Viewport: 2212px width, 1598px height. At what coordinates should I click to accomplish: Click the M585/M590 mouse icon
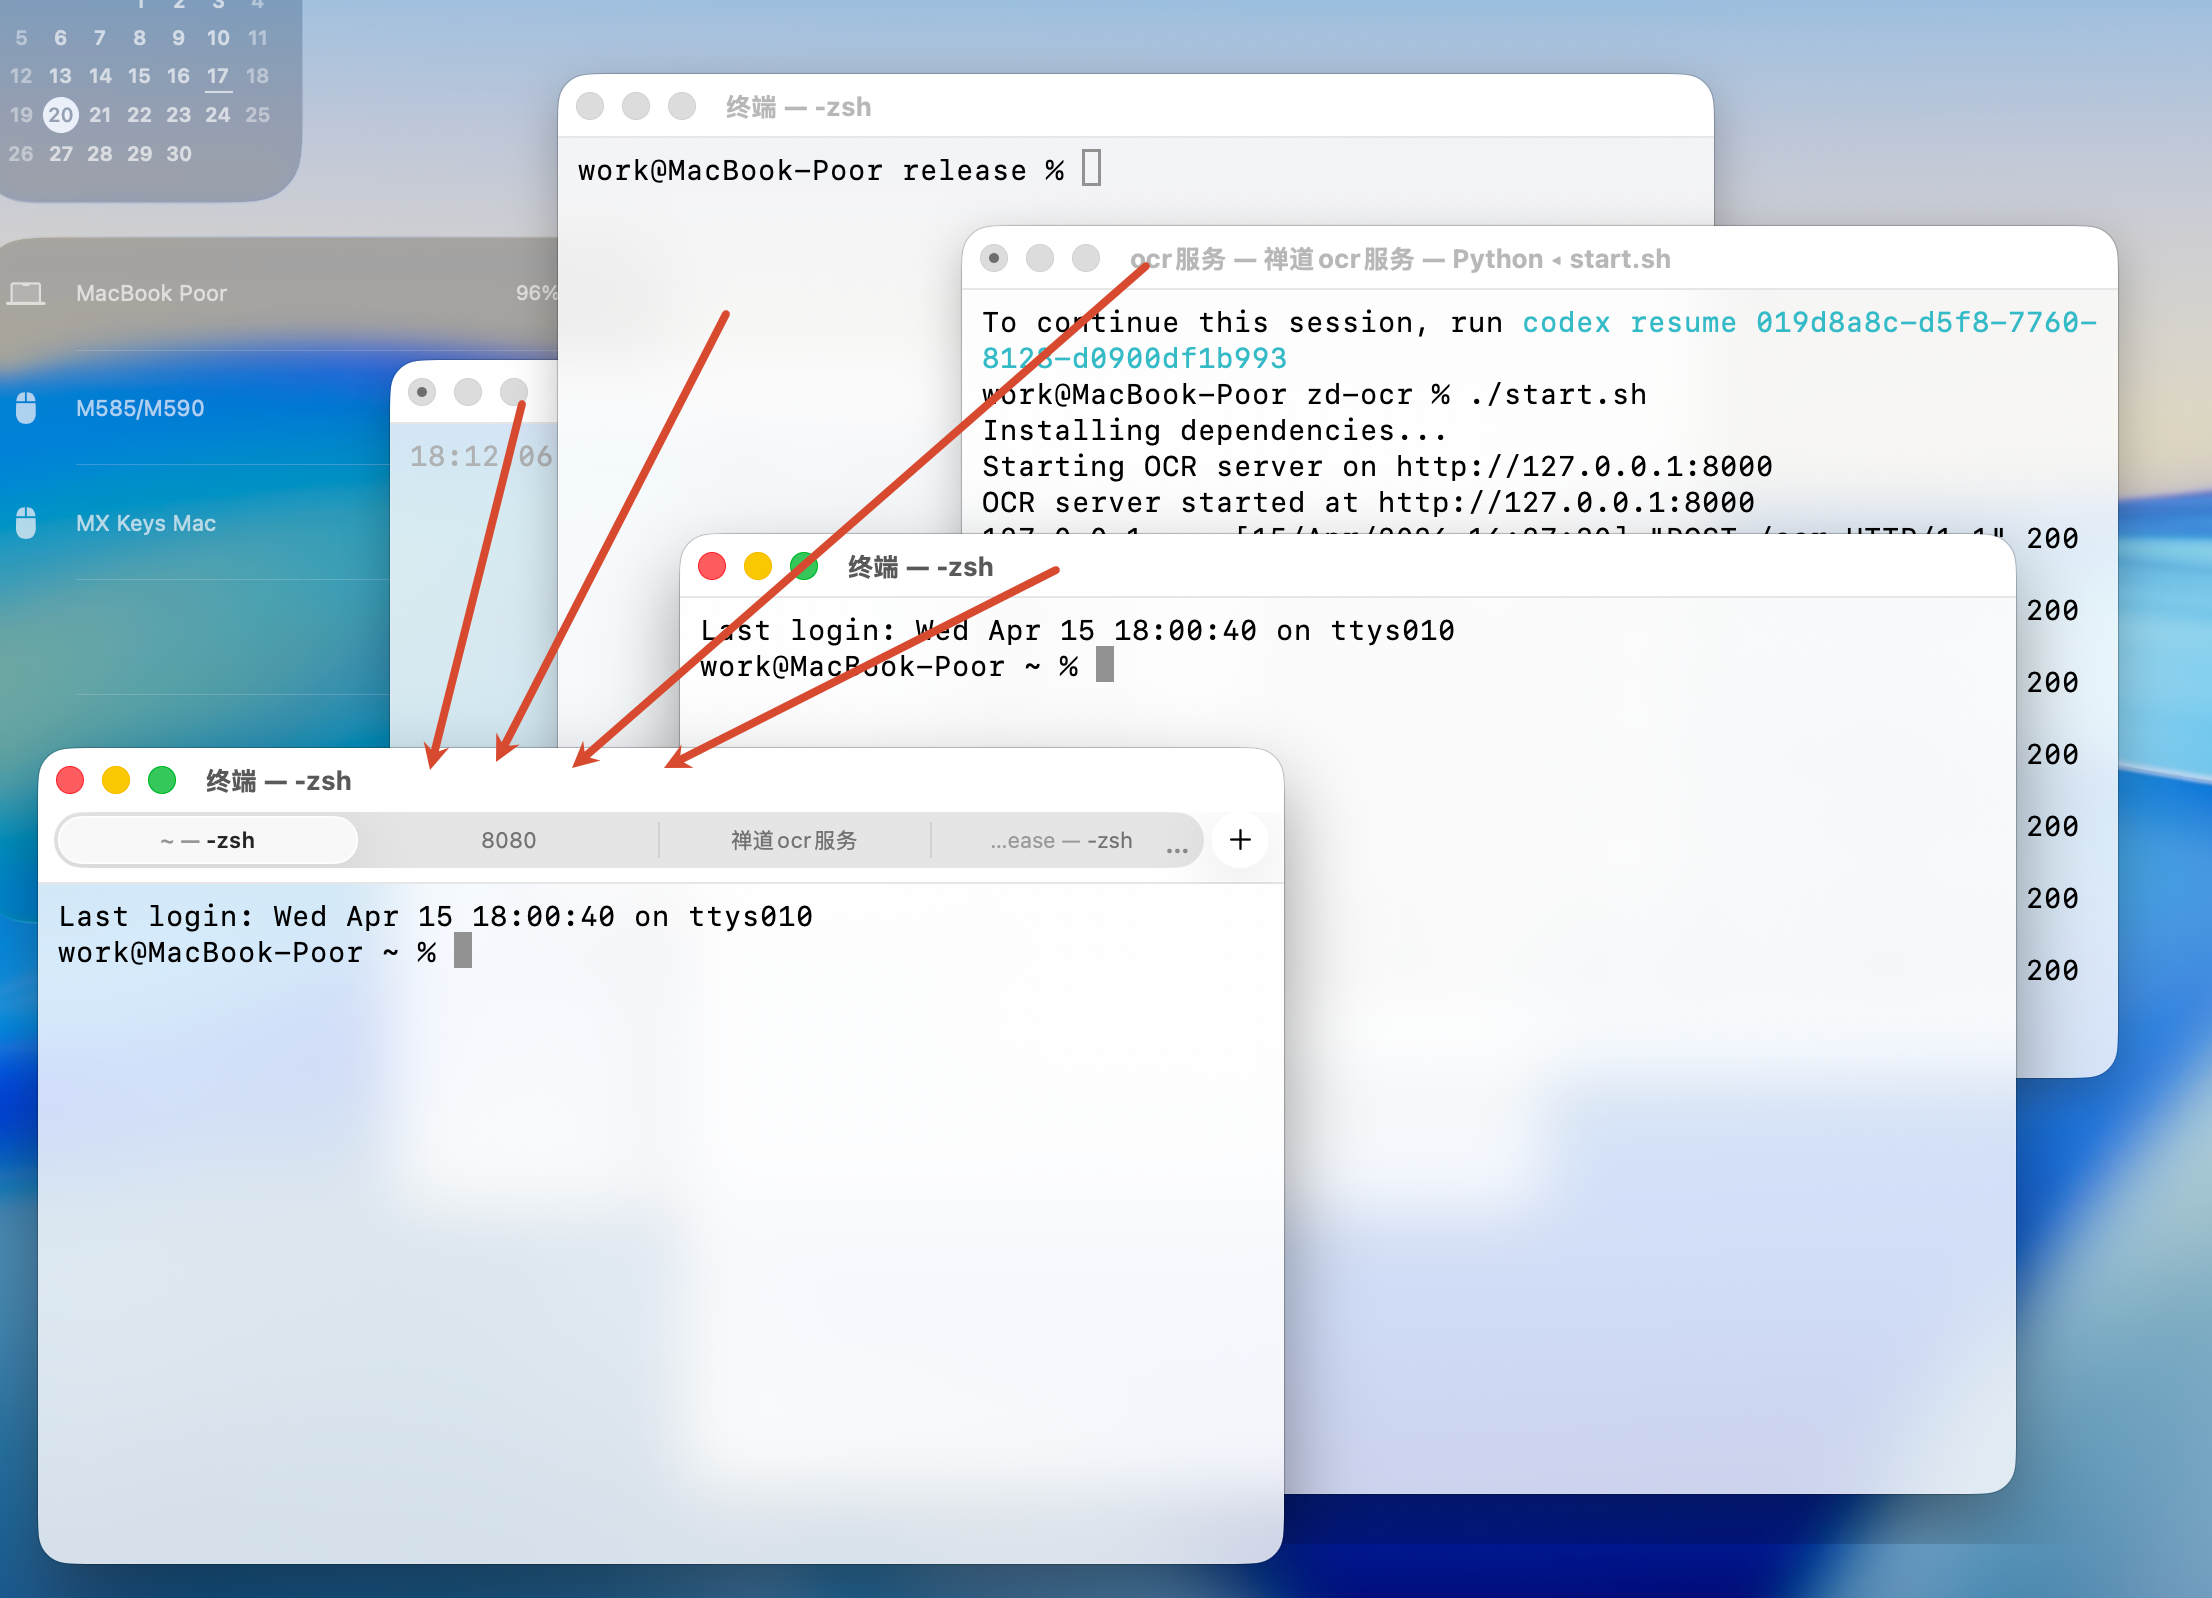coord(27,408)
